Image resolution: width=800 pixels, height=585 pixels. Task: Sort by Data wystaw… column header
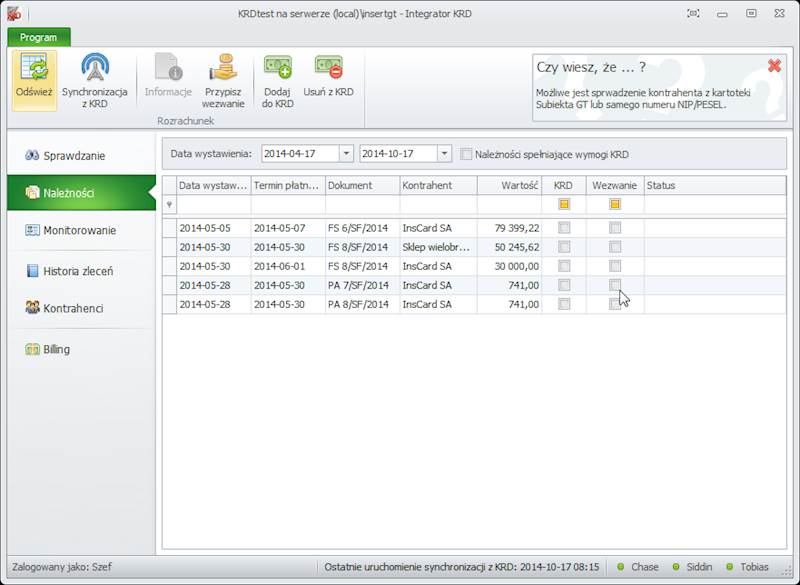tap(214, 186)
